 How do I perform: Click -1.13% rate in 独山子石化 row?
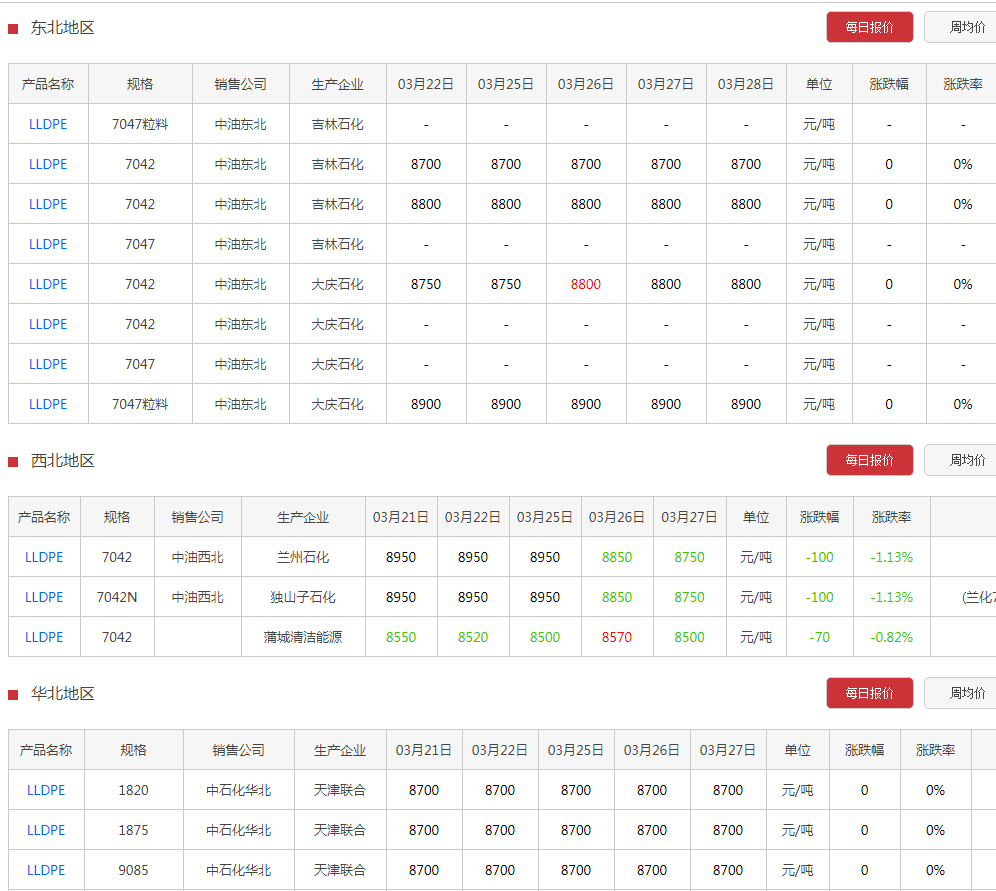[x=892, y=598]
